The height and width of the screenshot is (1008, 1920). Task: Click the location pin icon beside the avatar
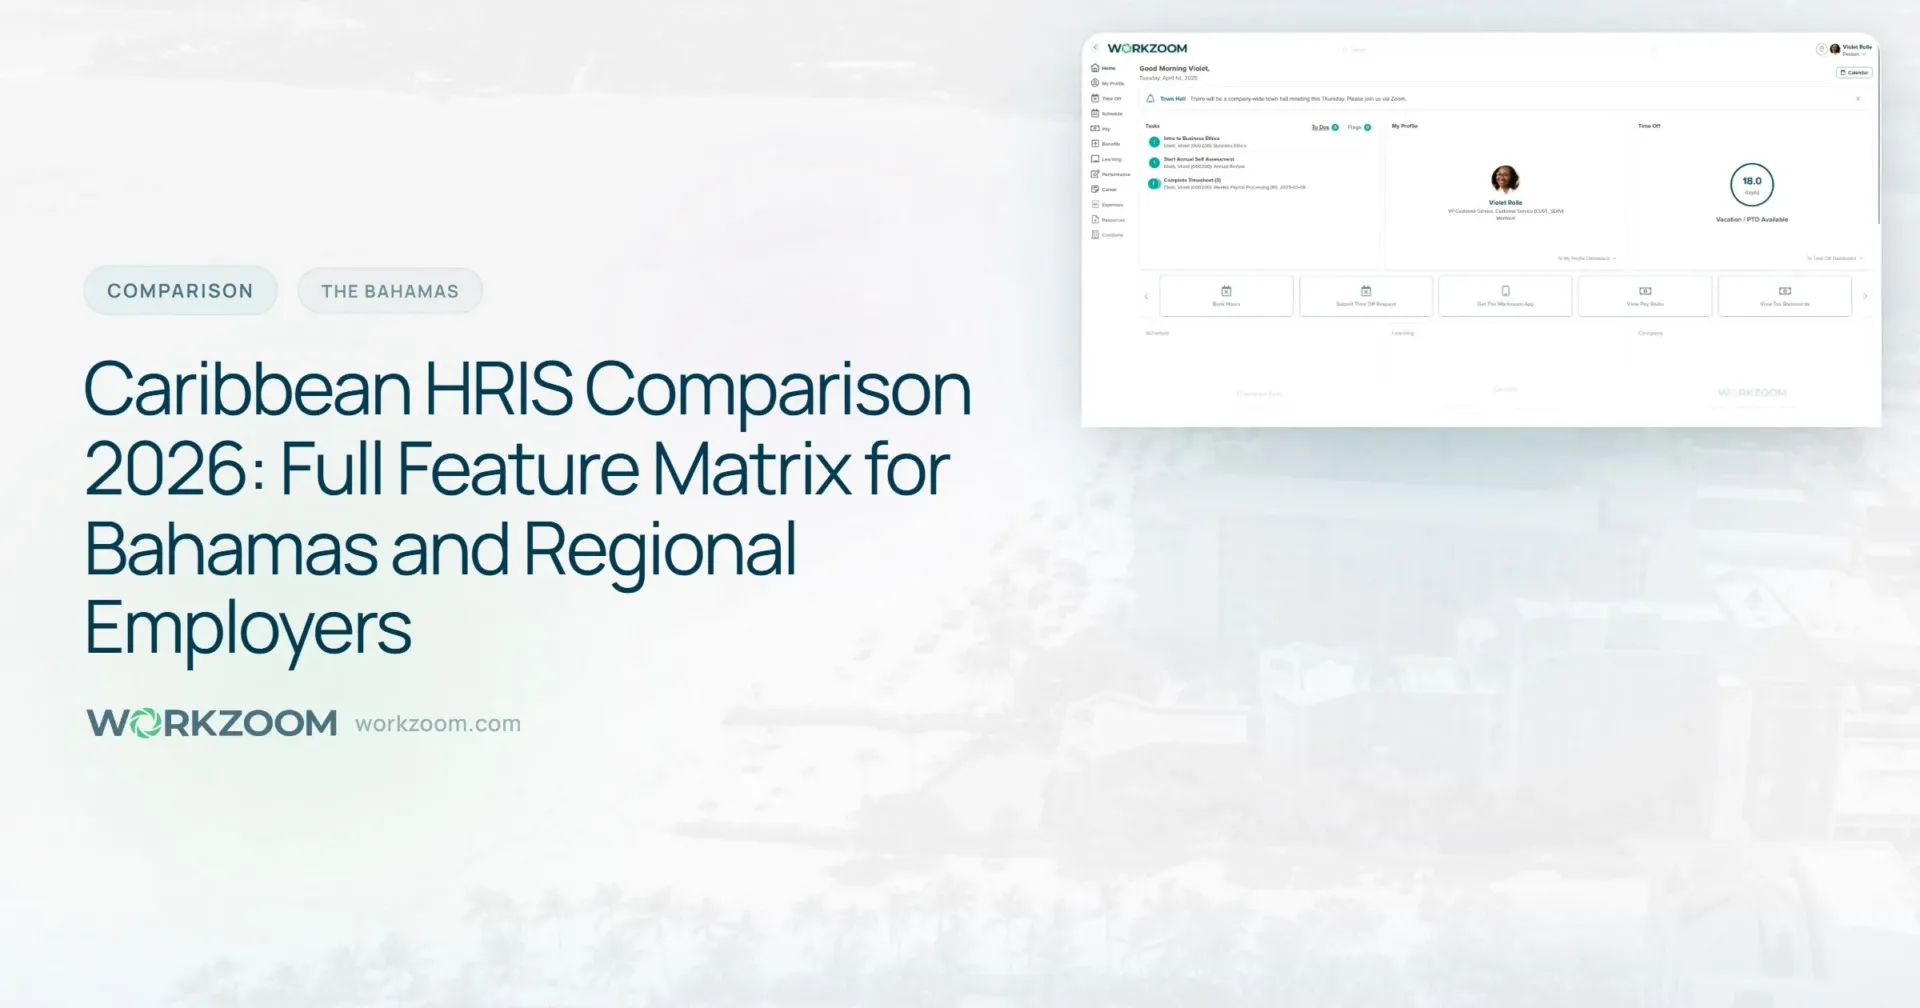pos(1821,48)
